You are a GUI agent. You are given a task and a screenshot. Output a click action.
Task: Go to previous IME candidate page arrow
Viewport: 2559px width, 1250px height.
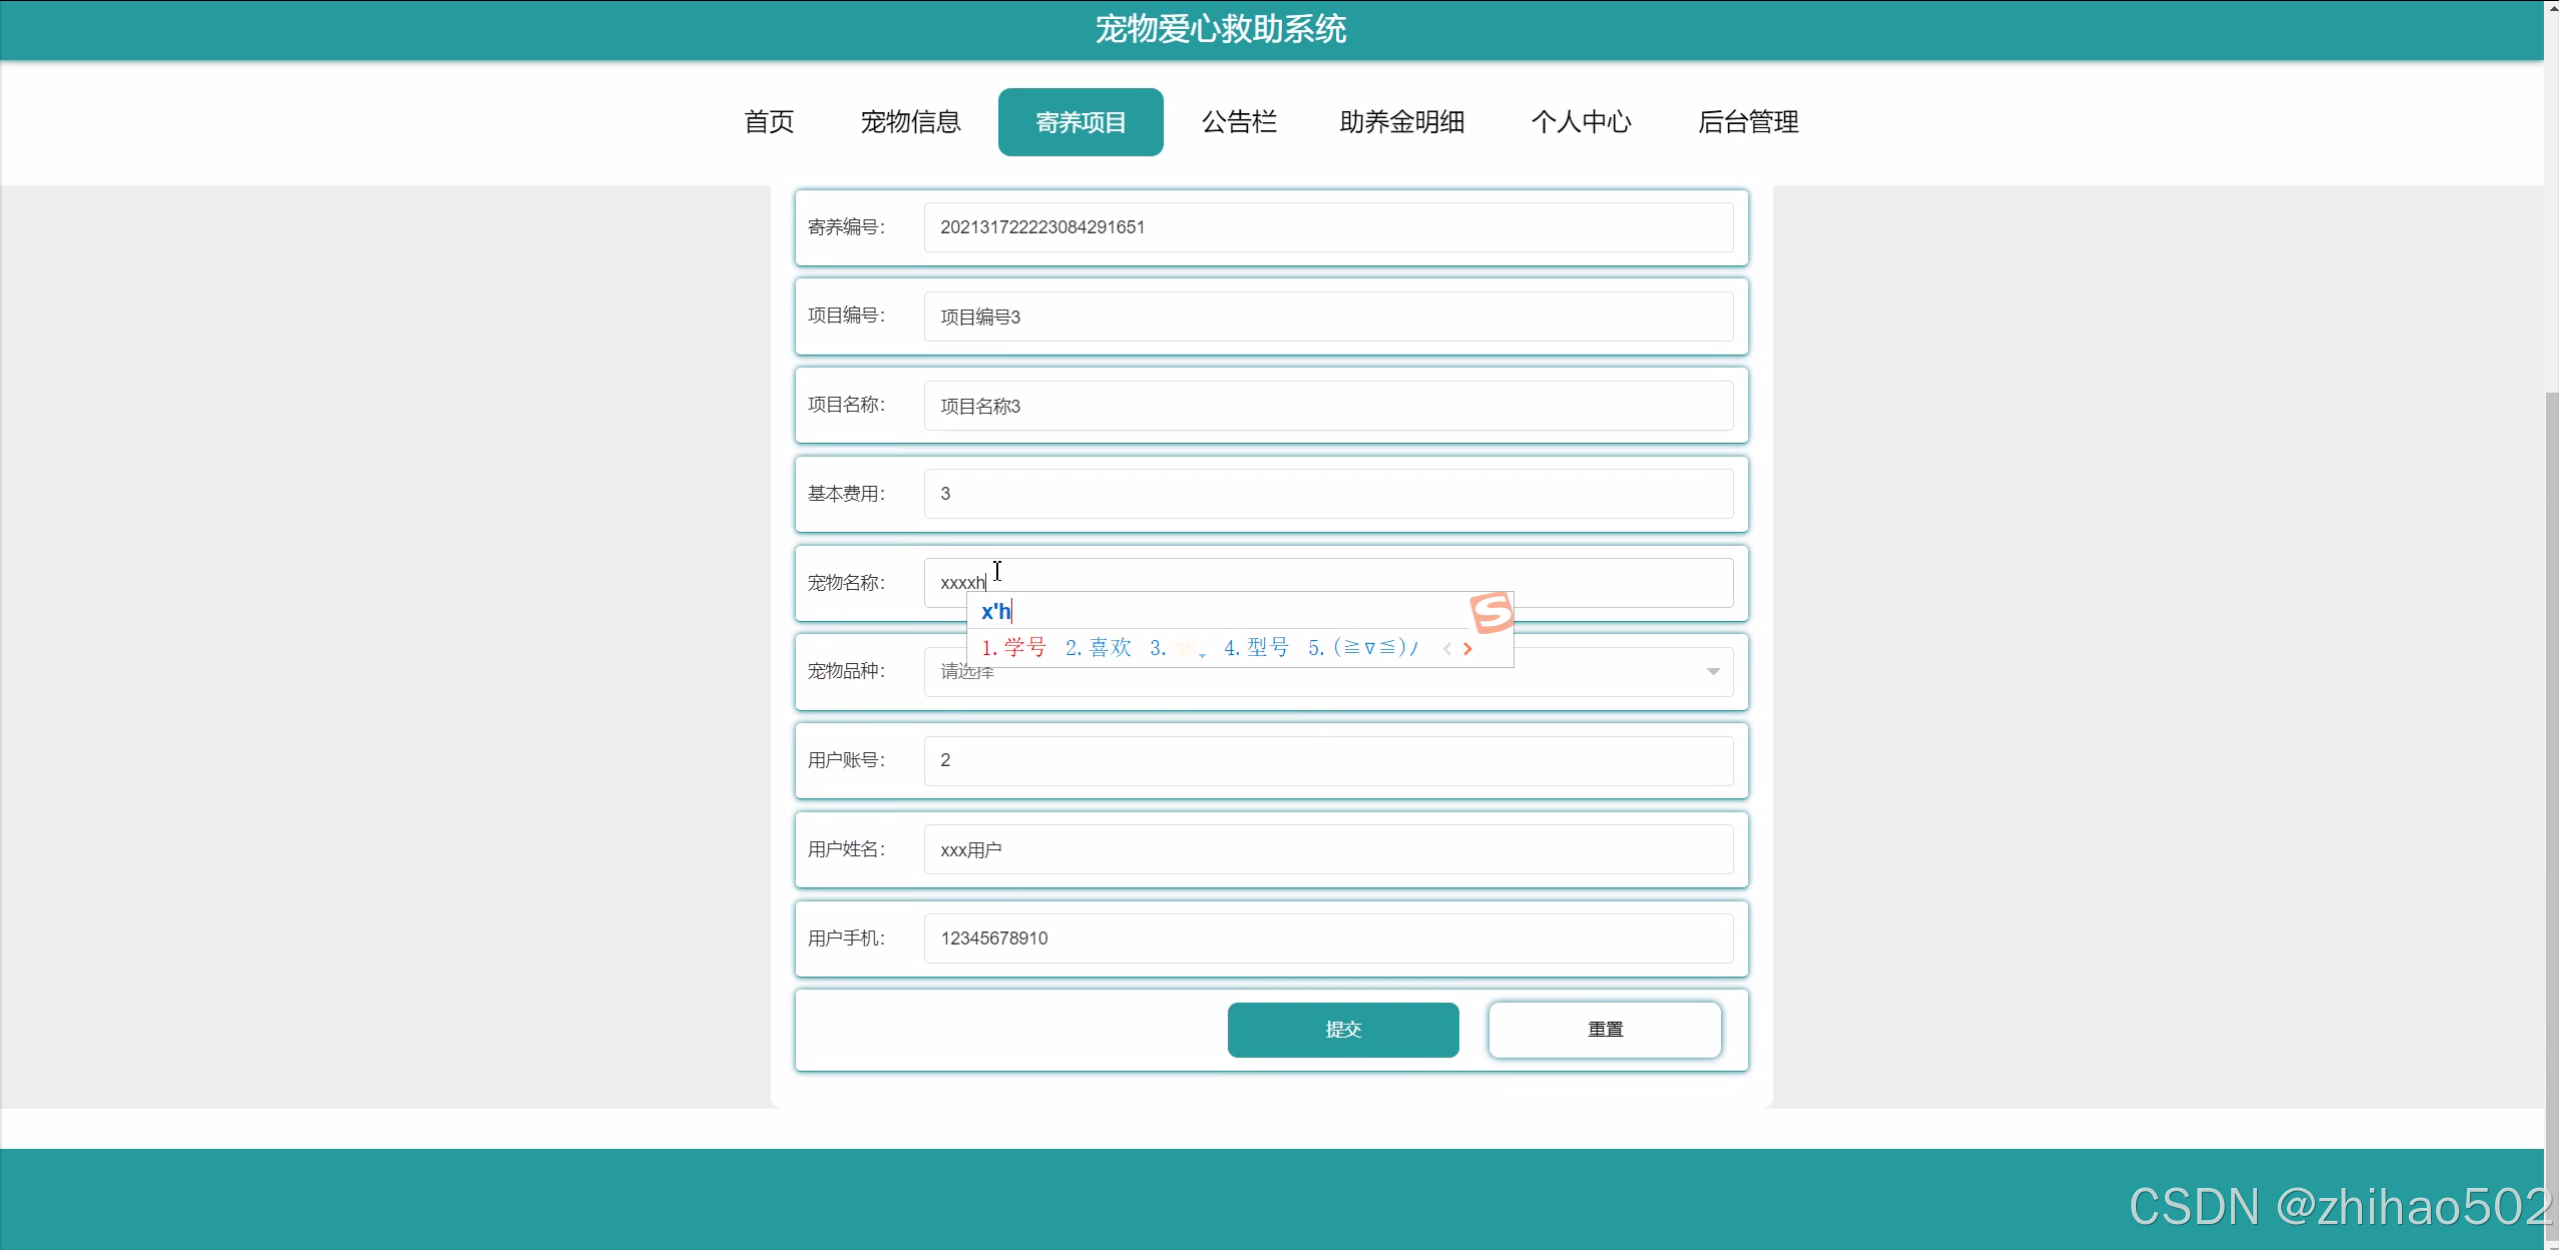point(1446,649)
